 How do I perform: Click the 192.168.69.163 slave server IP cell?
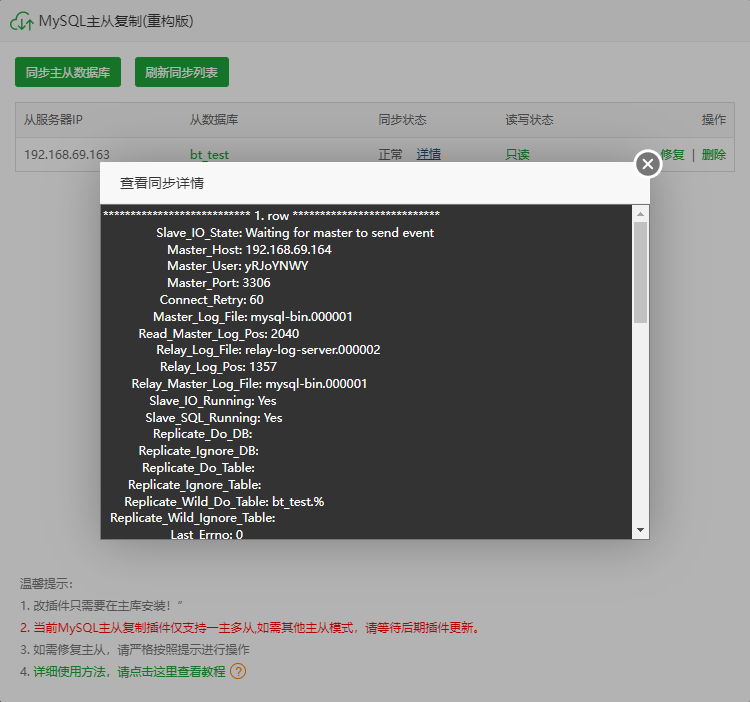67,154
